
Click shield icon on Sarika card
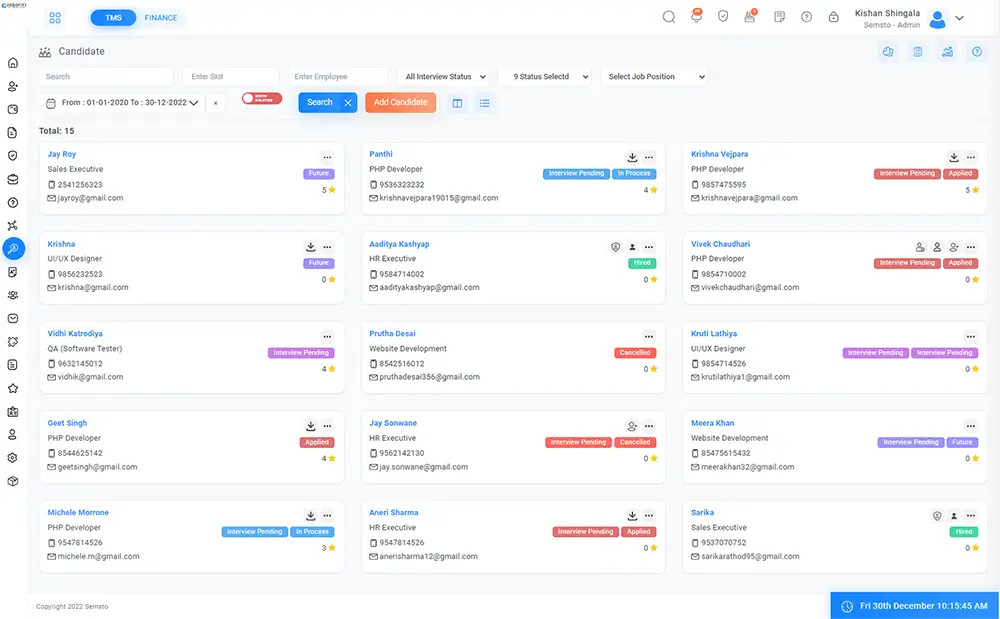tap(937, 516)
